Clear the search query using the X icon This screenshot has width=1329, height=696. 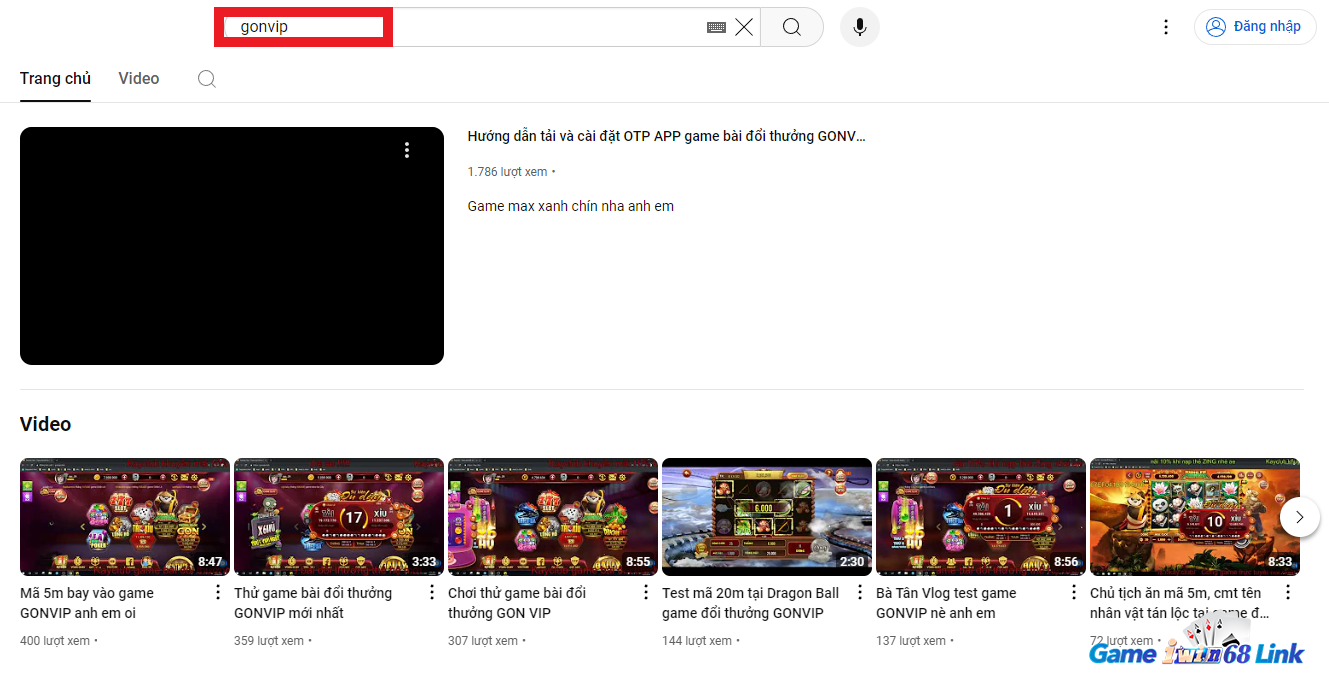pos(744,27)
